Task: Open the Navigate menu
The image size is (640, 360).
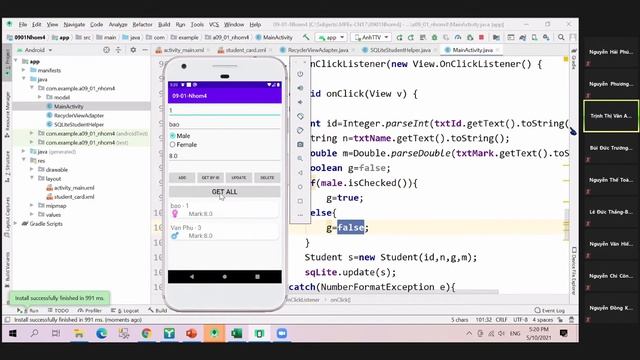Action: [x=74, y=24]
